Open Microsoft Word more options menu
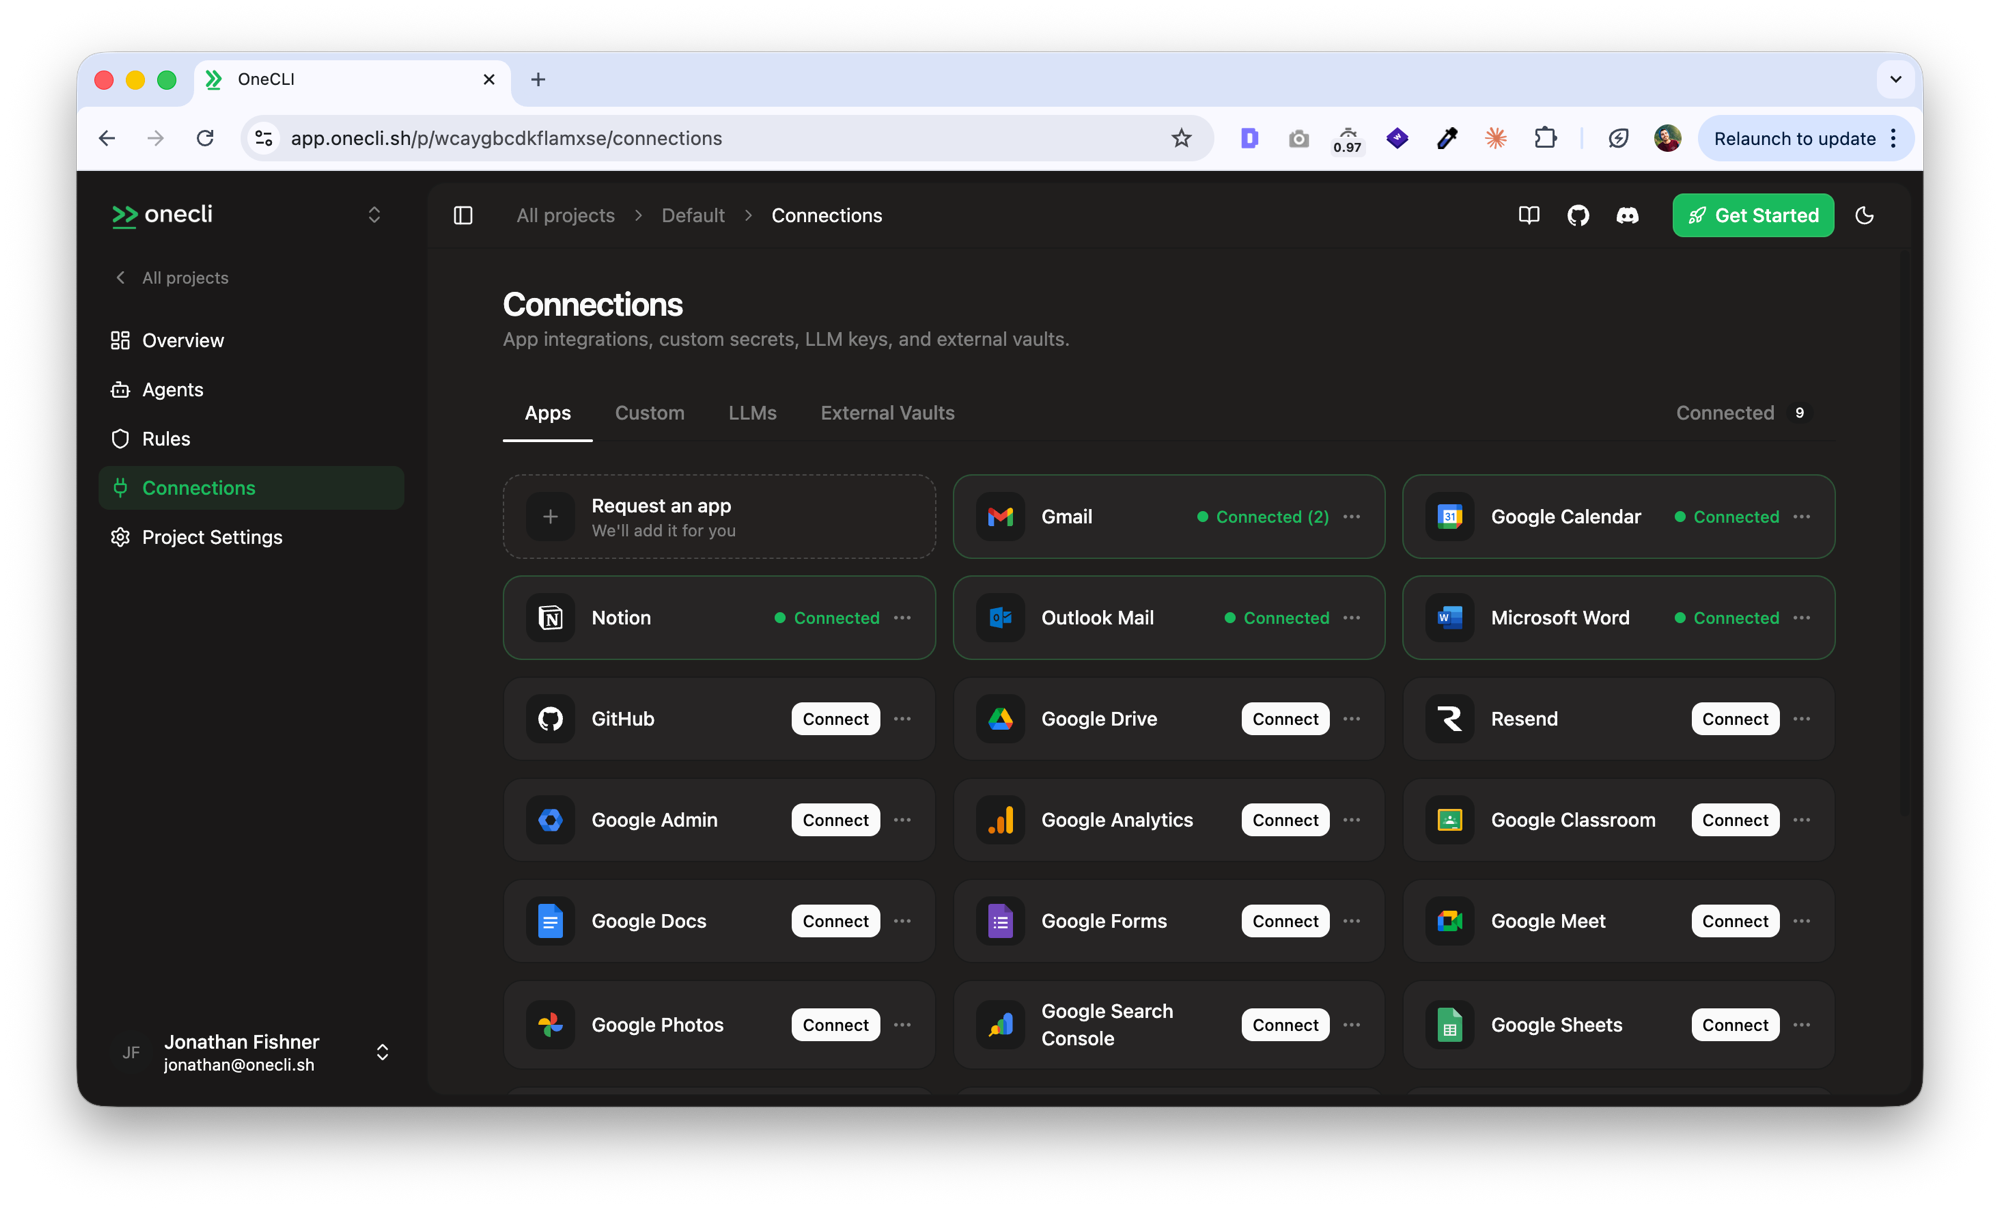Image resolution: width=2000 pixels, height=1208 pixels. pos(1802,618)
